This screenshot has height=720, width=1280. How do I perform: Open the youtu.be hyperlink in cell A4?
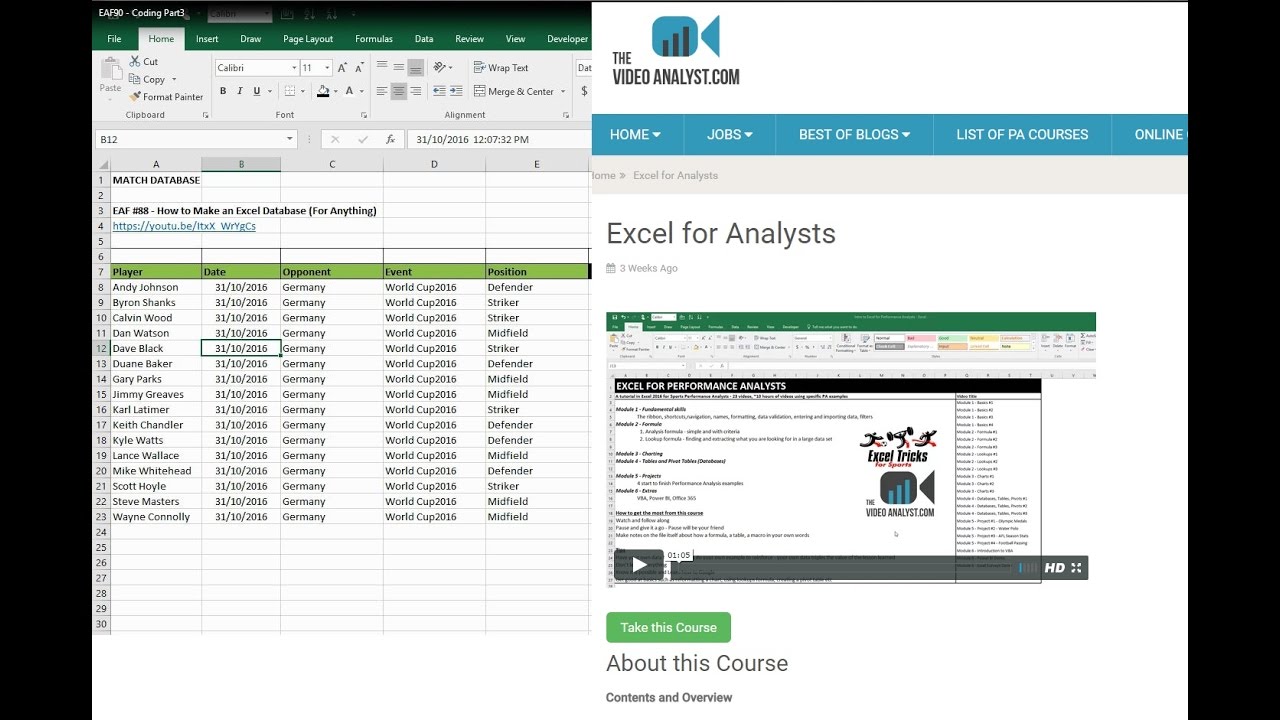pyautogui.click(x=184, y=226)
